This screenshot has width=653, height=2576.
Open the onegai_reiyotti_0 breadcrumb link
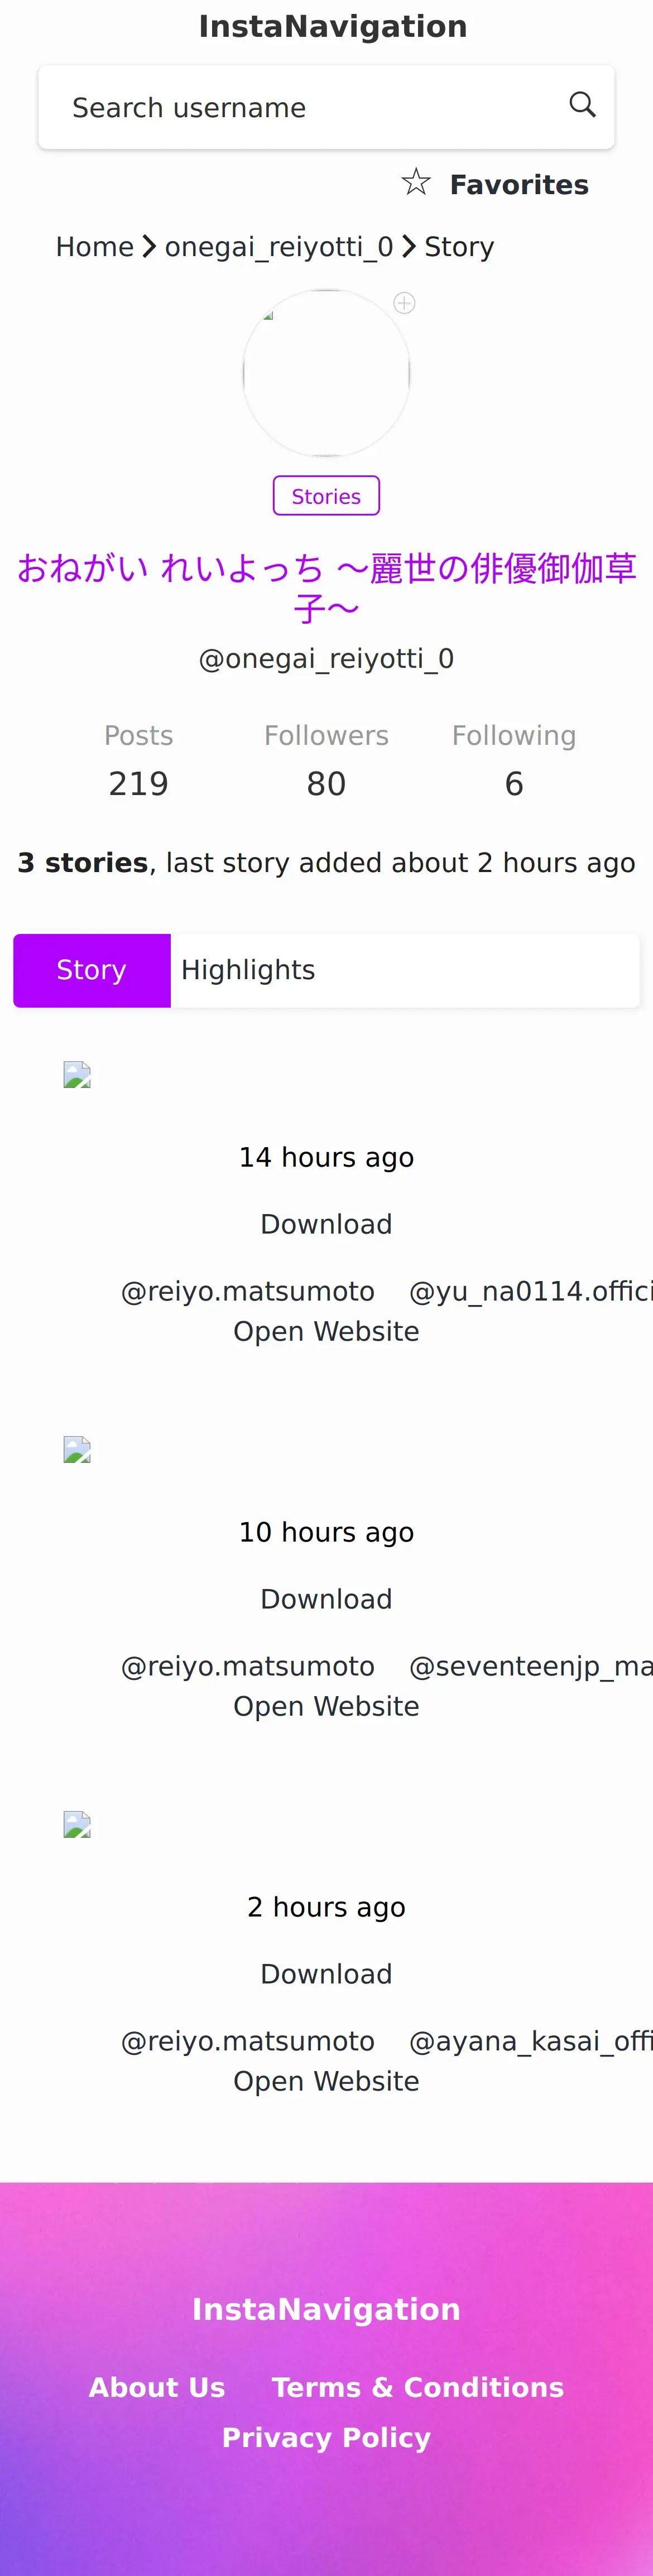click(x=279, y=247)
